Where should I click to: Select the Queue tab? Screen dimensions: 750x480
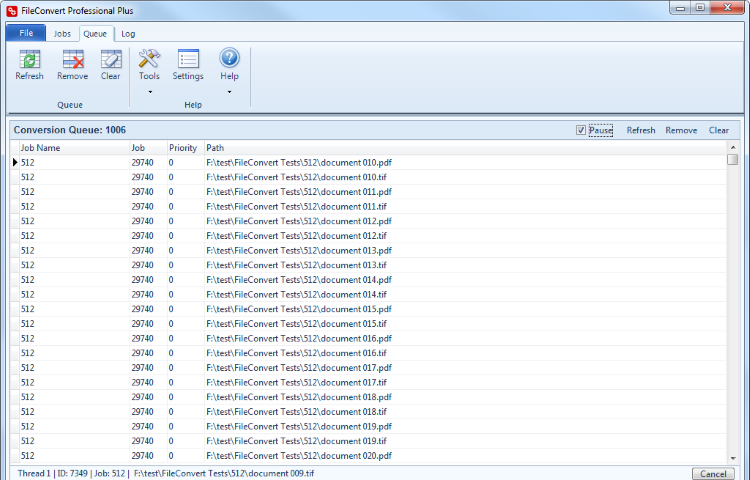point(95,33)
